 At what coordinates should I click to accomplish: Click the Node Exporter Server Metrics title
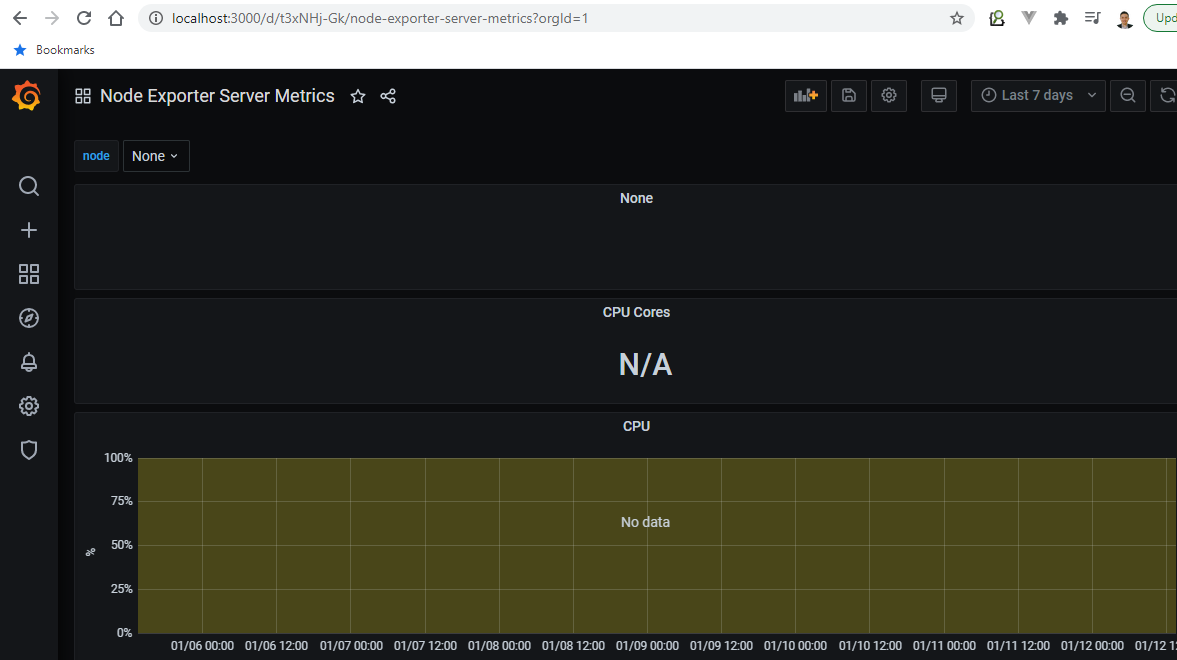pyautogui.click(x=217, y=96)
